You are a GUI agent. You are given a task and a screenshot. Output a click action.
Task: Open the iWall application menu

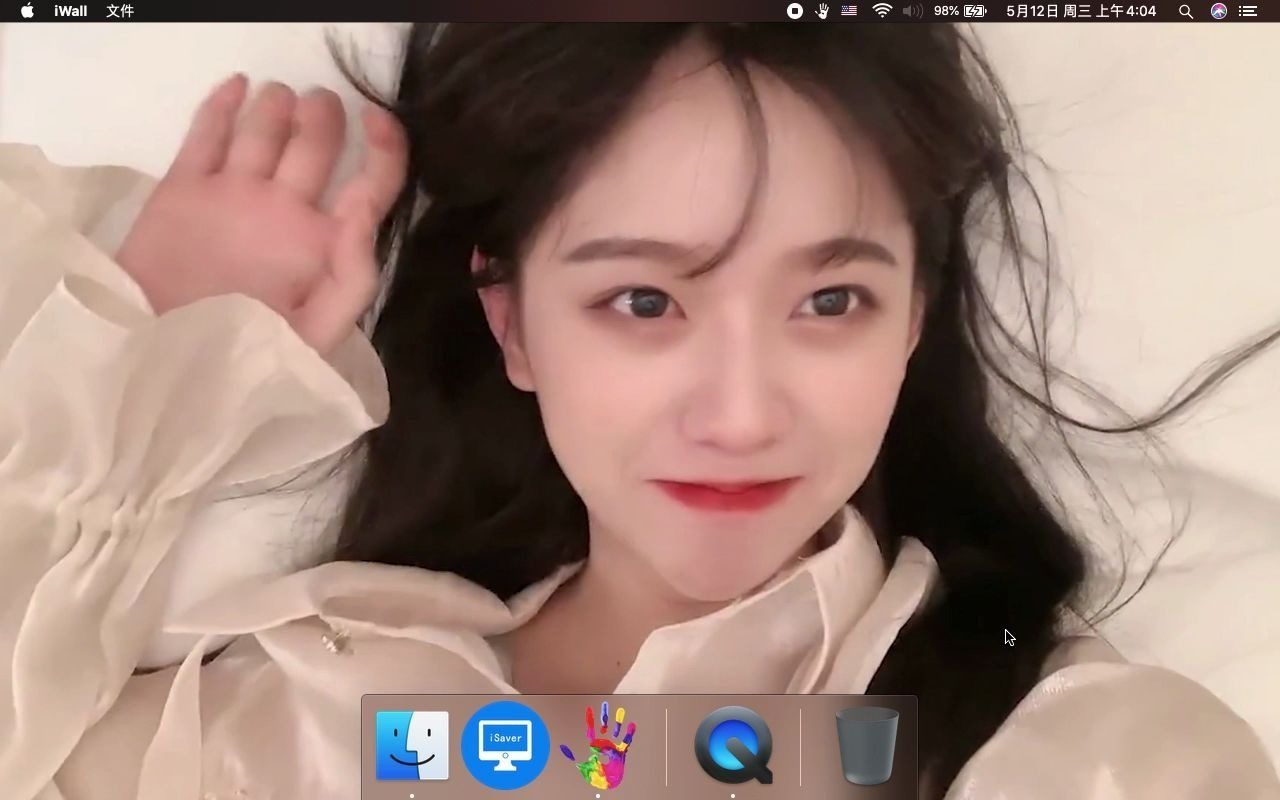coord(70,11)
